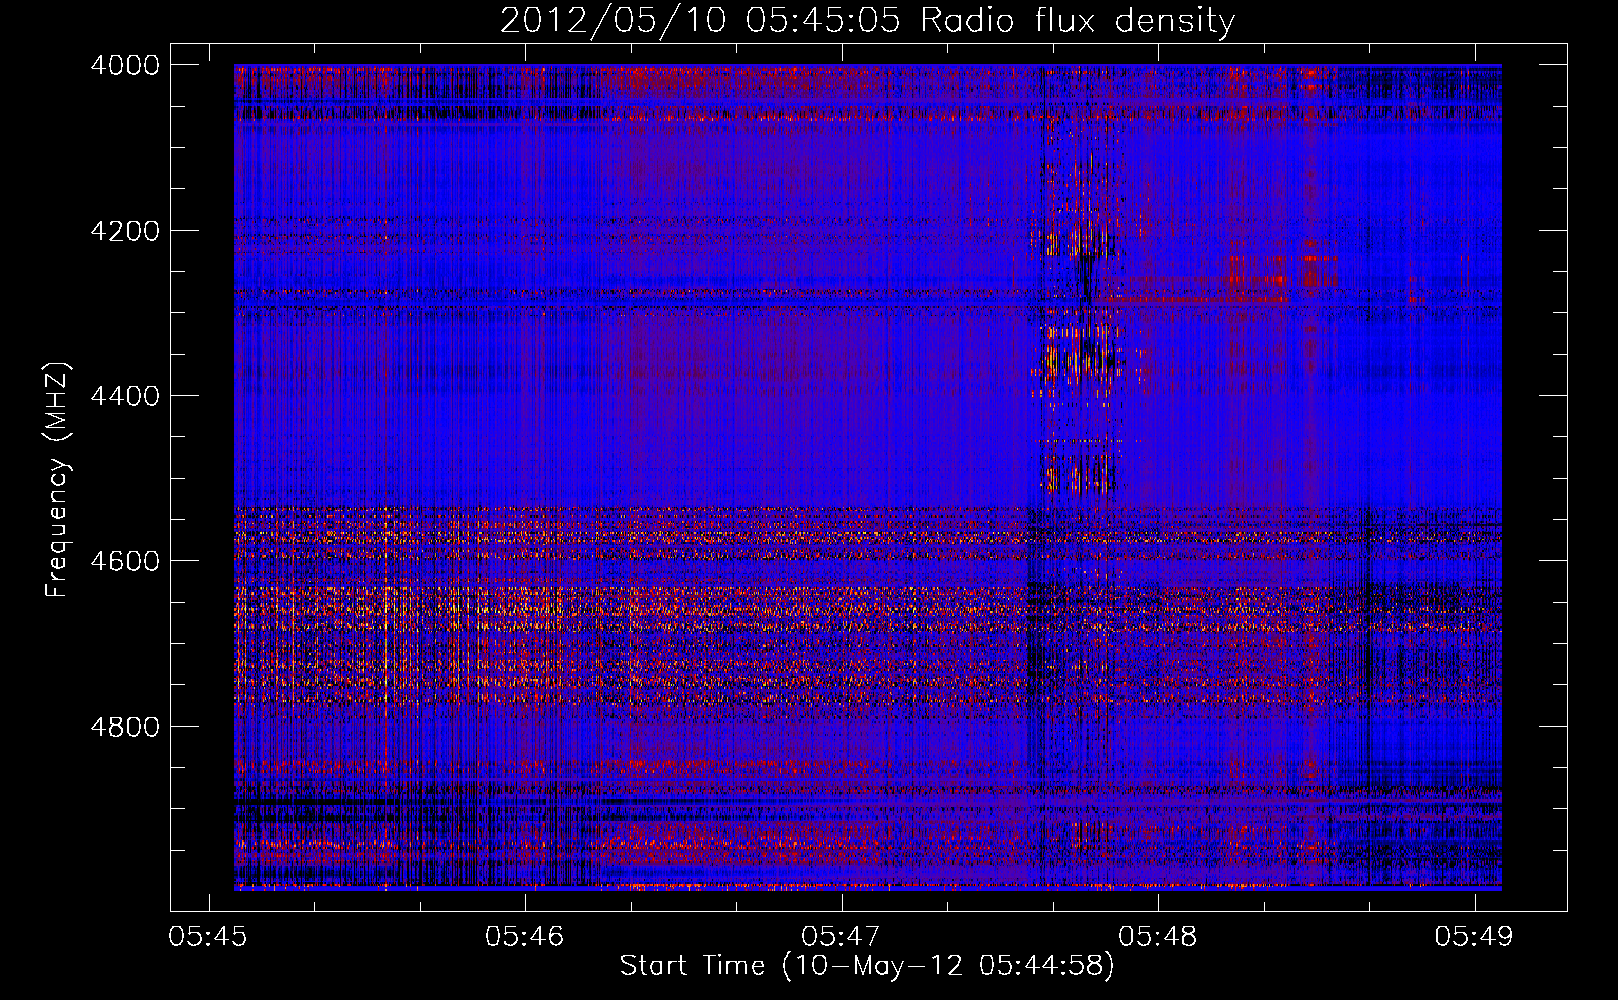Select the 4200 frequency axis label
This screenshot has height=1000, width=1618.
click(125, 231)
